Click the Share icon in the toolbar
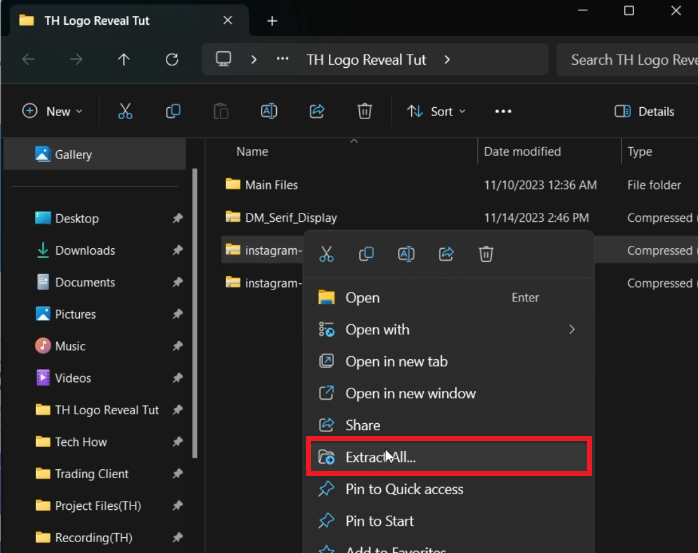 (x=317, y=111)
